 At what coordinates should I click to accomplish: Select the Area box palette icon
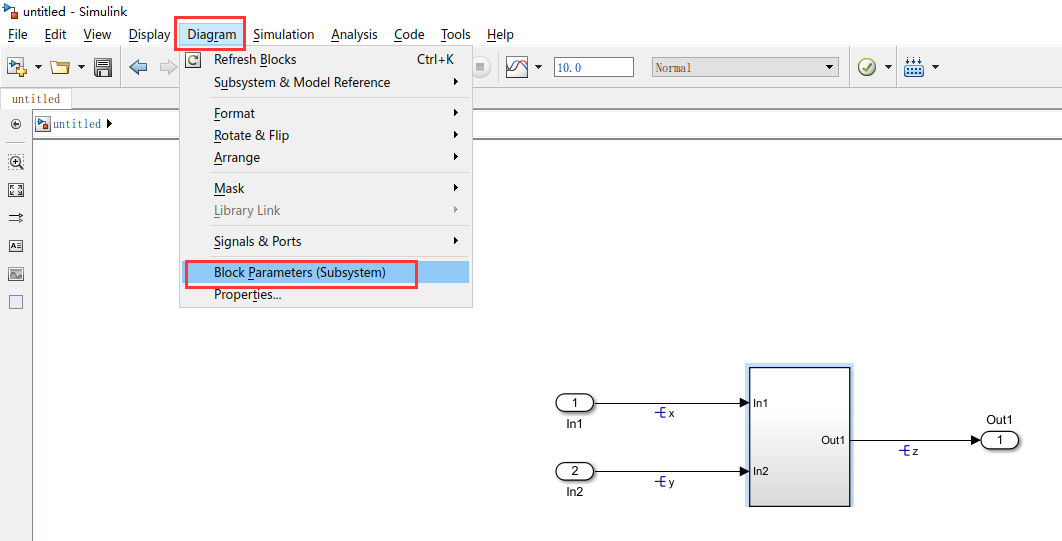coord(16,302)
